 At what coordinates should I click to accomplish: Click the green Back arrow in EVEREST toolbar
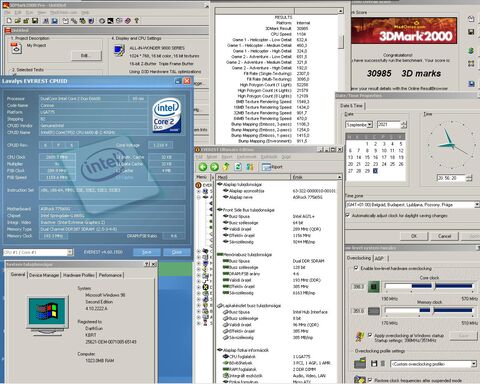point(203,167)
